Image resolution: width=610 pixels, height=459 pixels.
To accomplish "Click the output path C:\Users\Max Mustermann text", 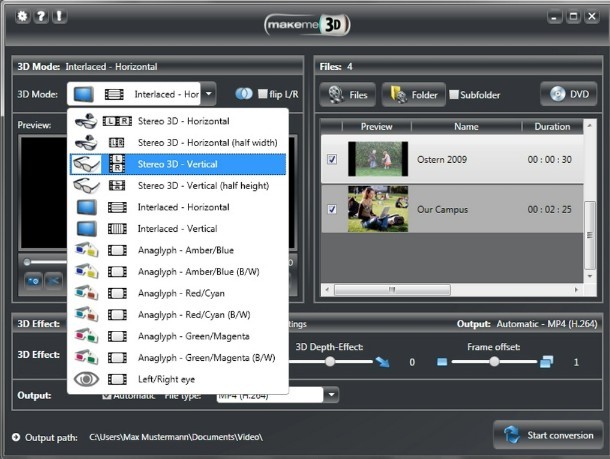I will pos(176,437).
